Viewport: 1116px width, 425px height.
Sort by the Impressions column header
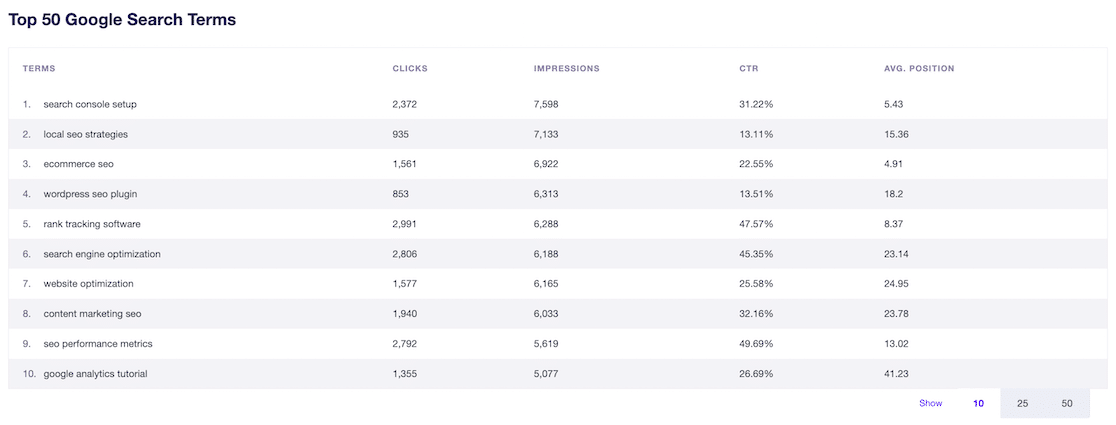(566, 69)
